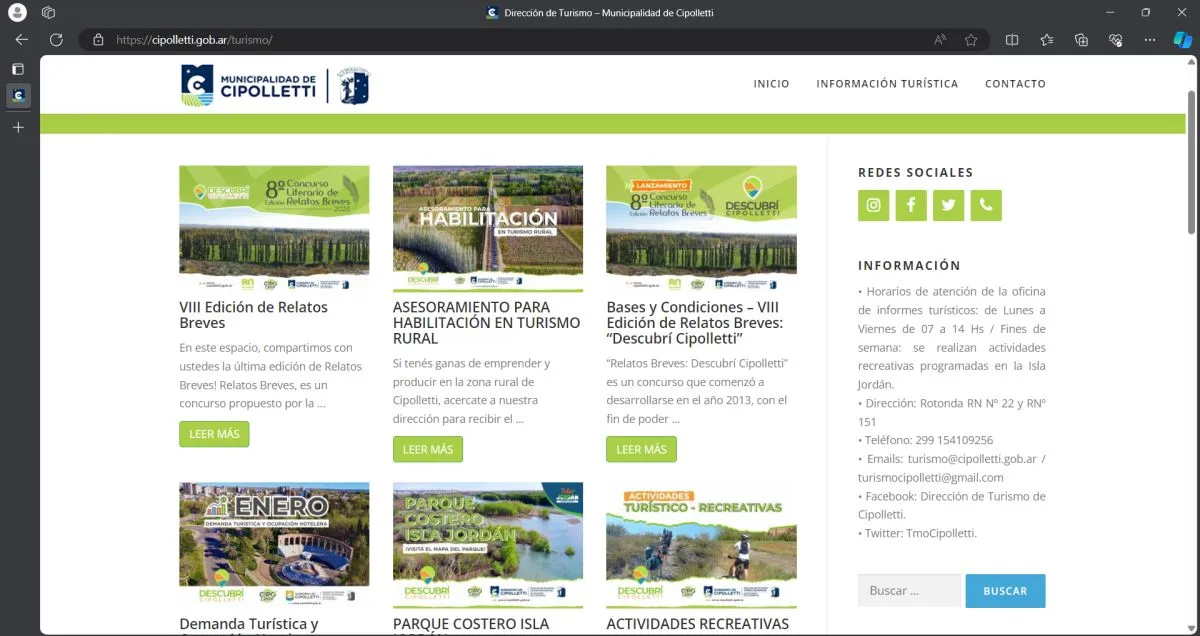Image resolution: width=1200 pixels, height=636 pixels.
Task: Open the CONTACTO menu item
Action: click(1015, 84)
